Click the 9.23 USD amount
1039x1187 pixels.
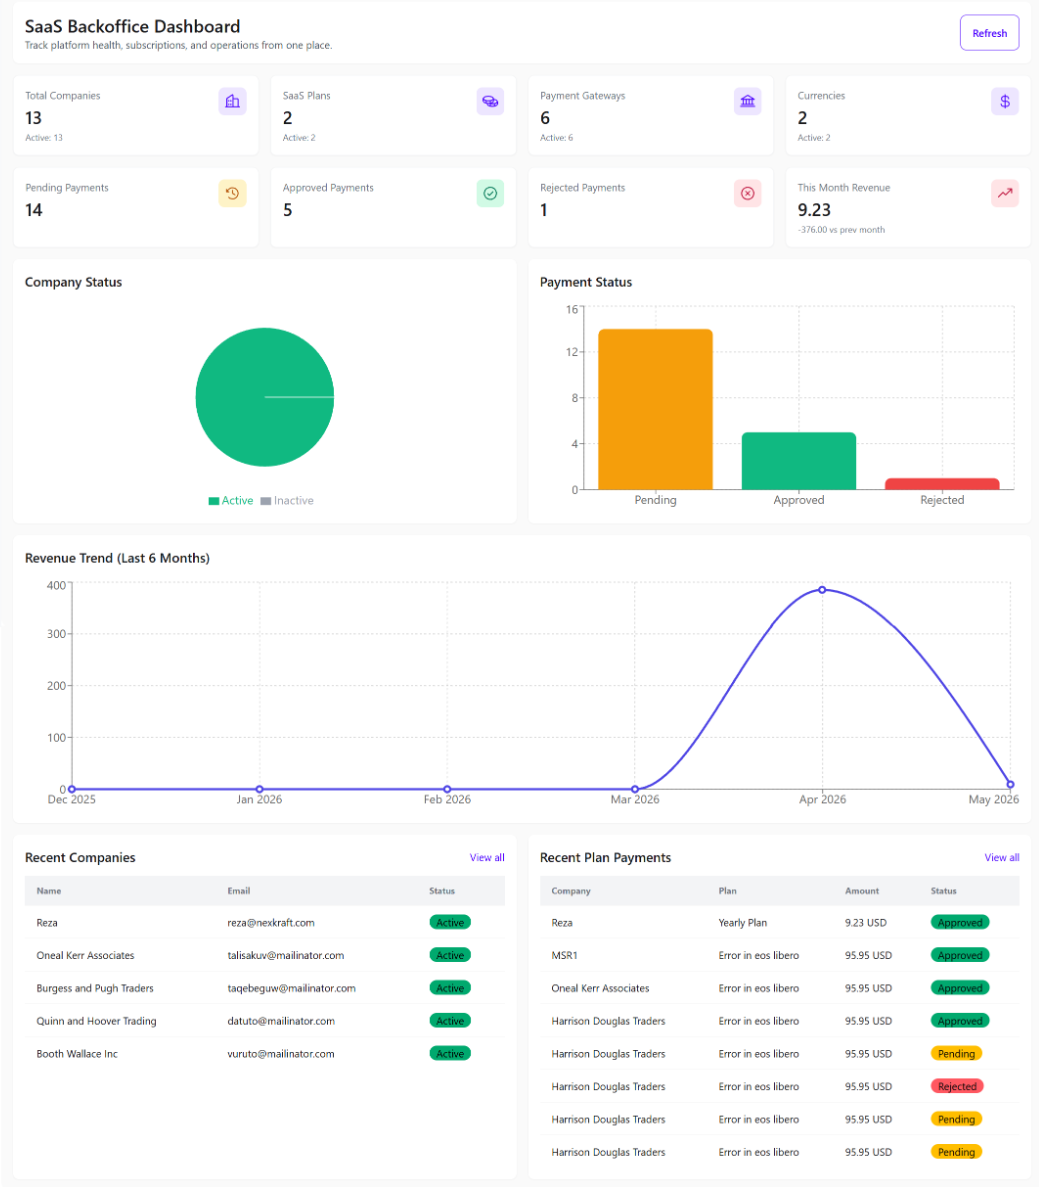[x=866, y=923]
